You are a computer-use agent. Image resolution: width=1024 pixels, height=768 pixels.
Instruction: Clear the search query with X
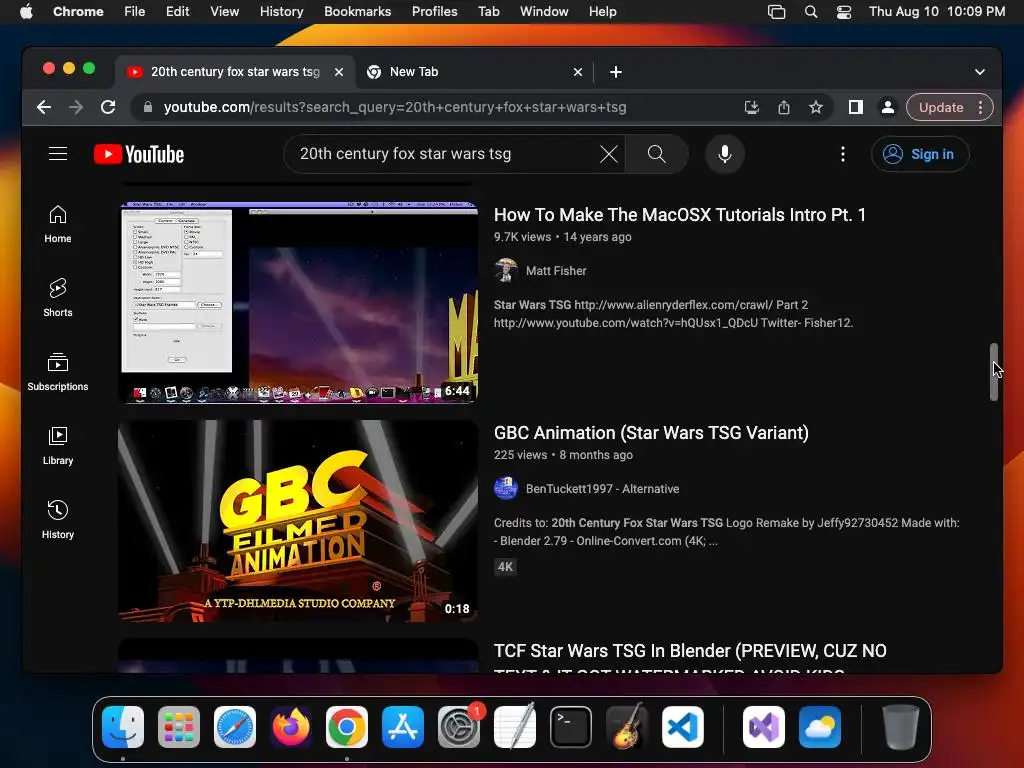point(609,154)
